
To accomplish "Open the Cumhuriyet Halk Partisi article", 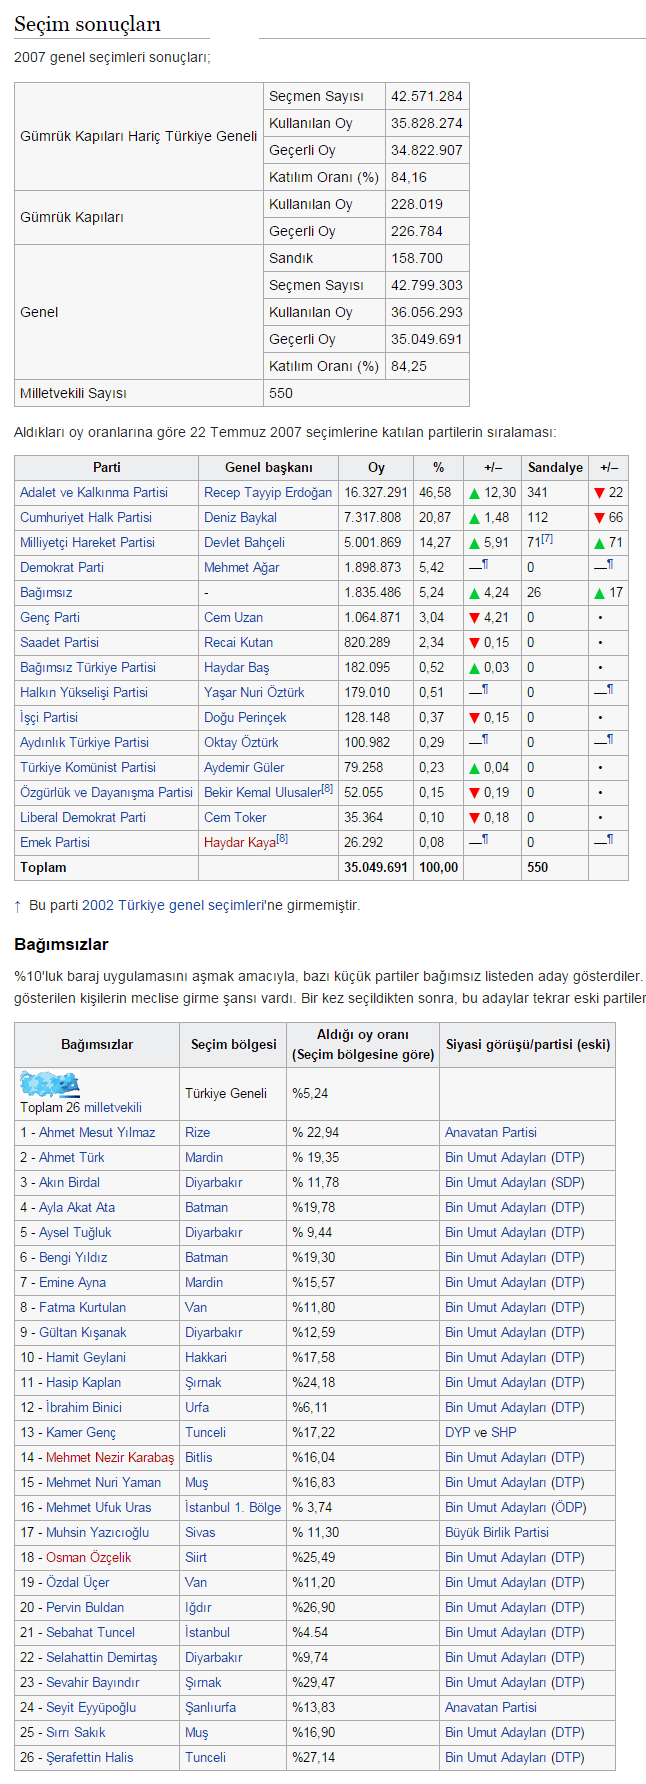I will 86,518.
